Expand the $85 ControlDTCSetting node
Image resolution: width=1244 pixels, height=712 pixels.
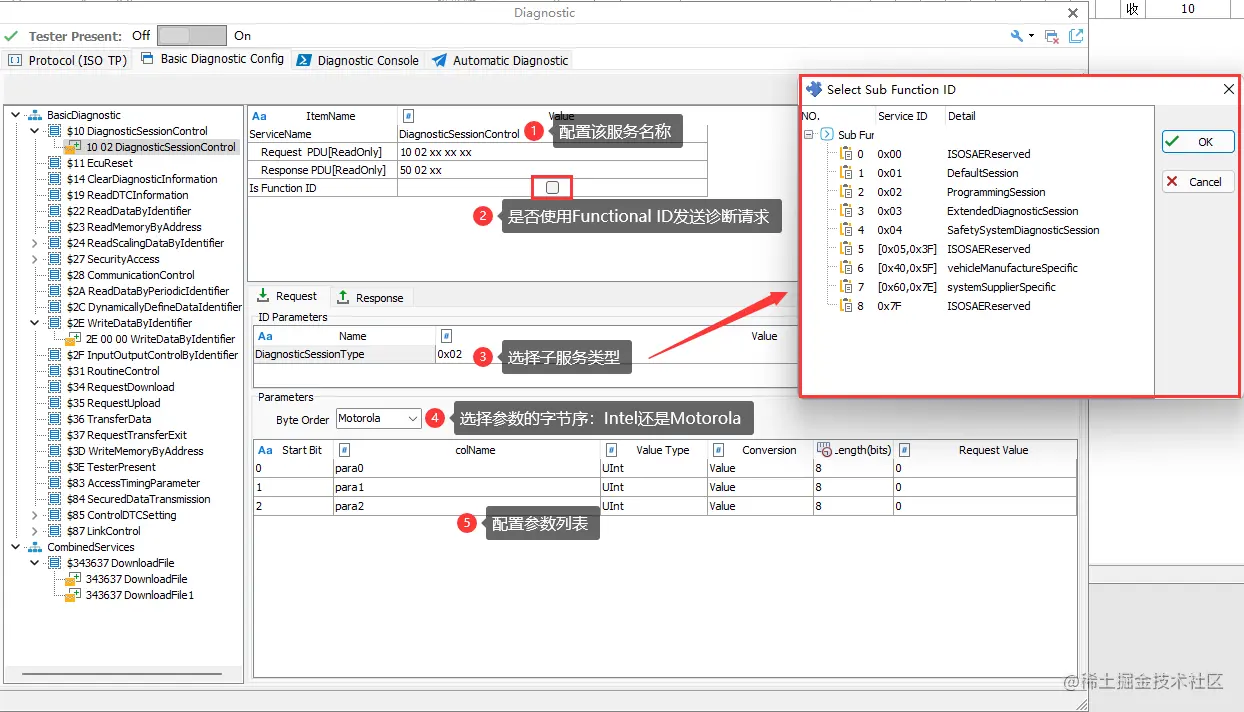tap(35, 515)
